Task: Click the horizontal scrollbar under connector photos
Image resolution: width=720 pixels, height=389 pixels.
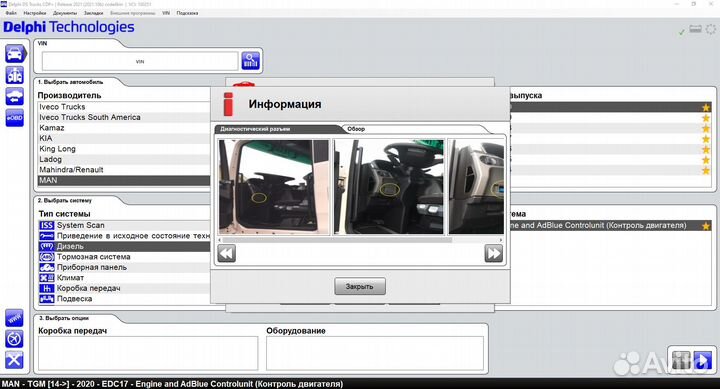Action: (x=338, y=240)
